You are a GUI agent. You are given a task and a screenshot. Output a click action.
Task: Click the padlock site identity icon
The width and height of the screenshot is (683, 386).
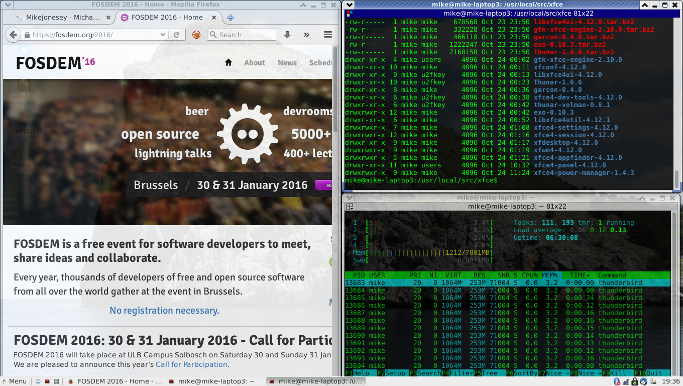27,35
